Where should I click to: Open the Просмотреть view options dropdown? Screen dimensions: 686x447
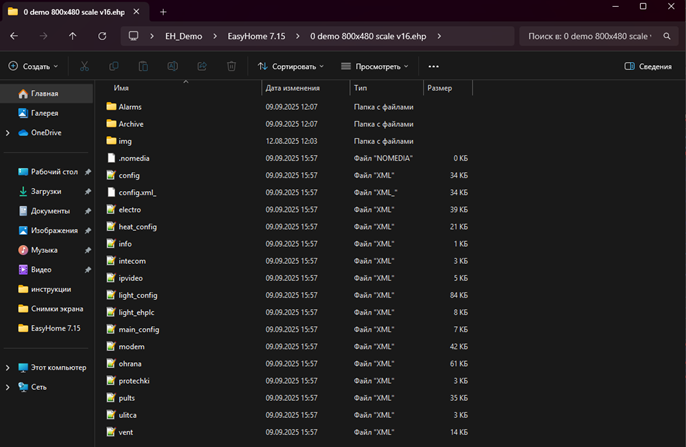(375, 66)
